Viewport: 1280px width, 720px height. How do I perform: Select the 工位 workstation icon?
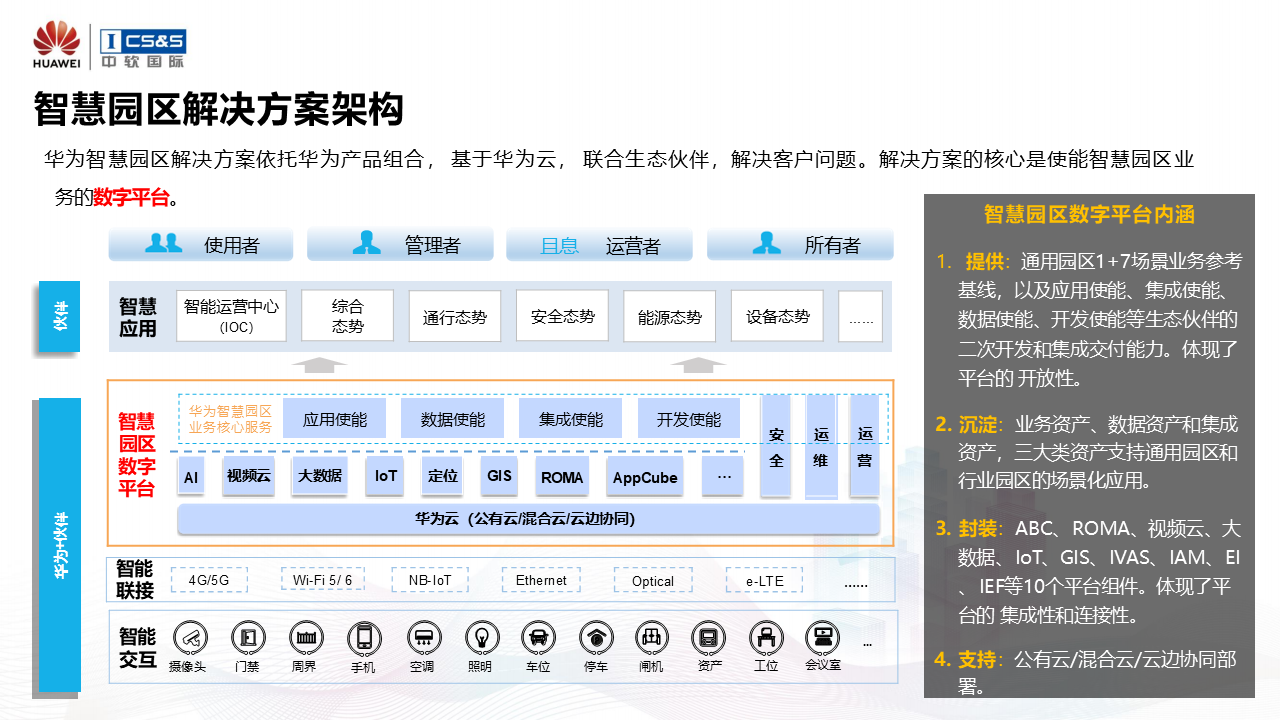[766, 636]
